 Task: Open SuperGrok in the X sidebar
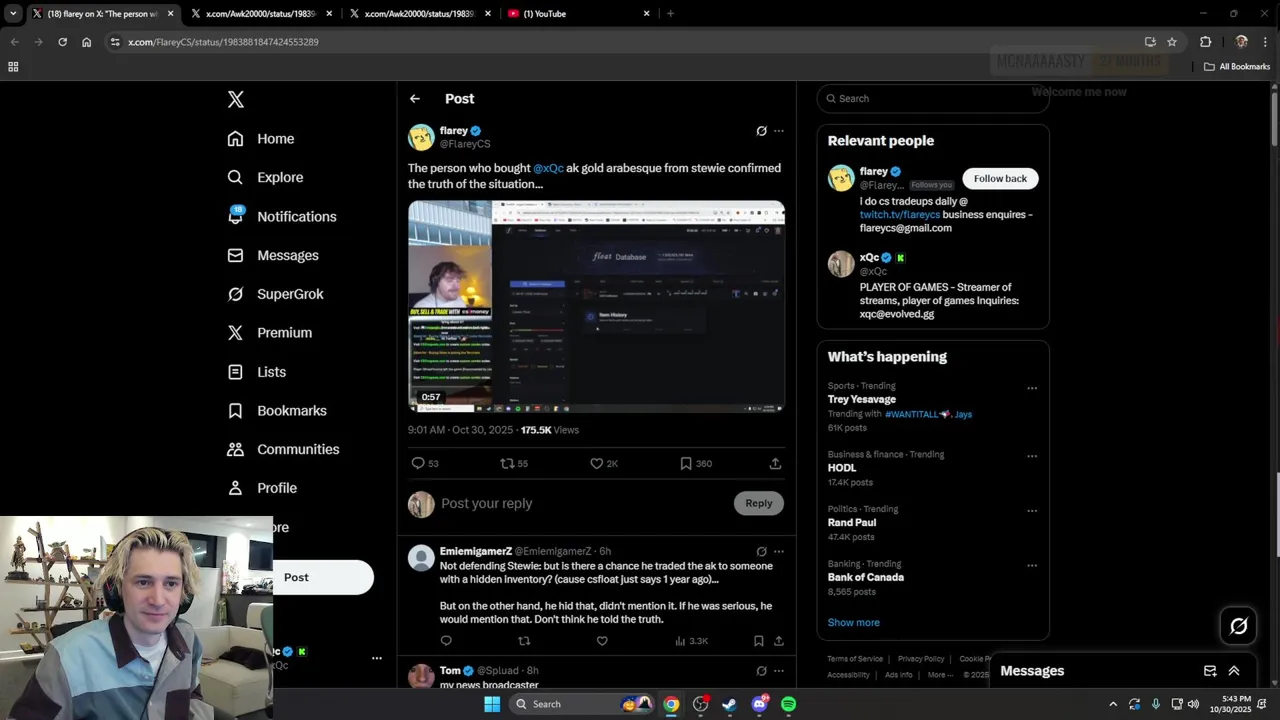tap(275, 294)
